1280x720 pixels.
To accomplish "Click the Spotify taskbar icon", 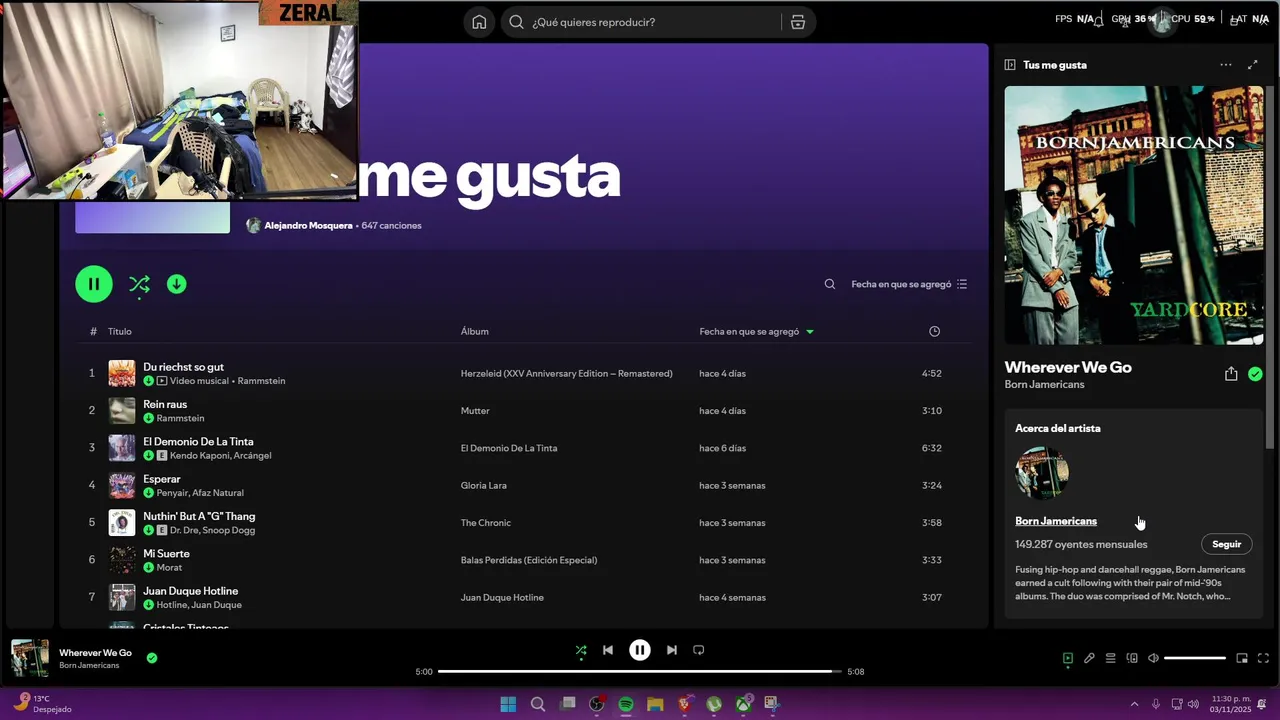I will pos(626,704).
